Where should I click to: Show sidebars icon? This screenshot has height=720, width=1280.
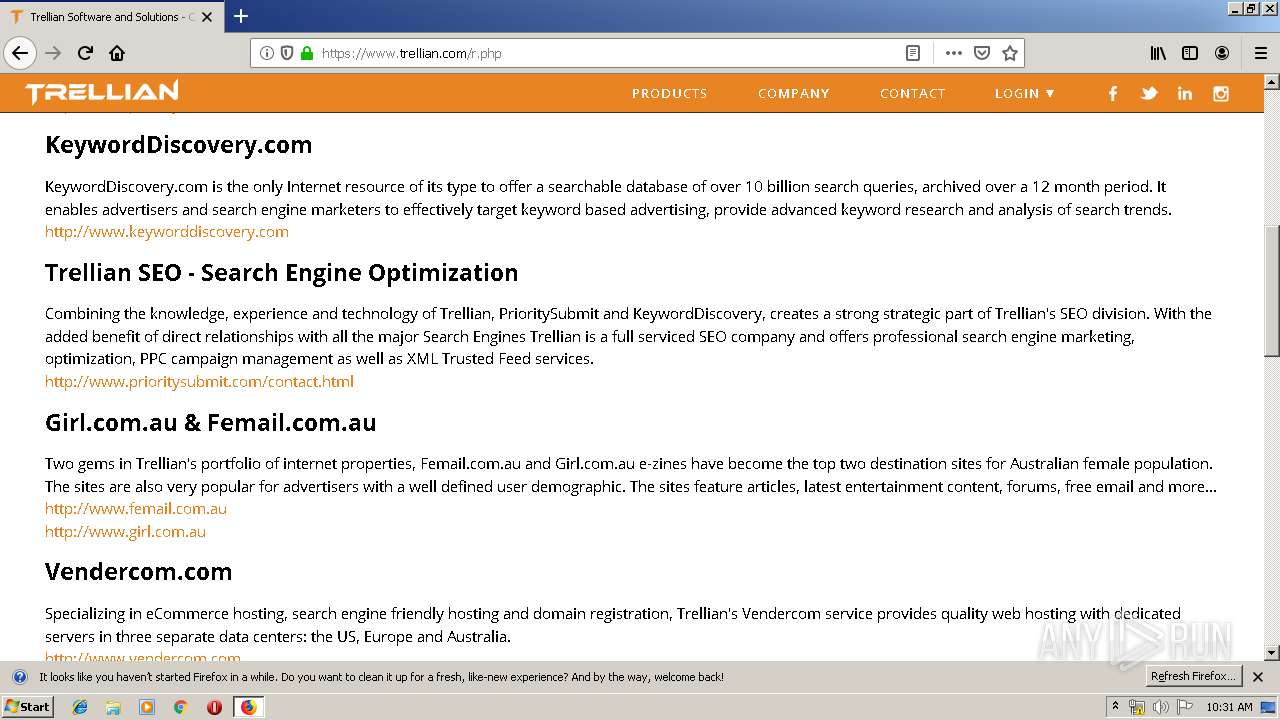(x=1190, y=53)
